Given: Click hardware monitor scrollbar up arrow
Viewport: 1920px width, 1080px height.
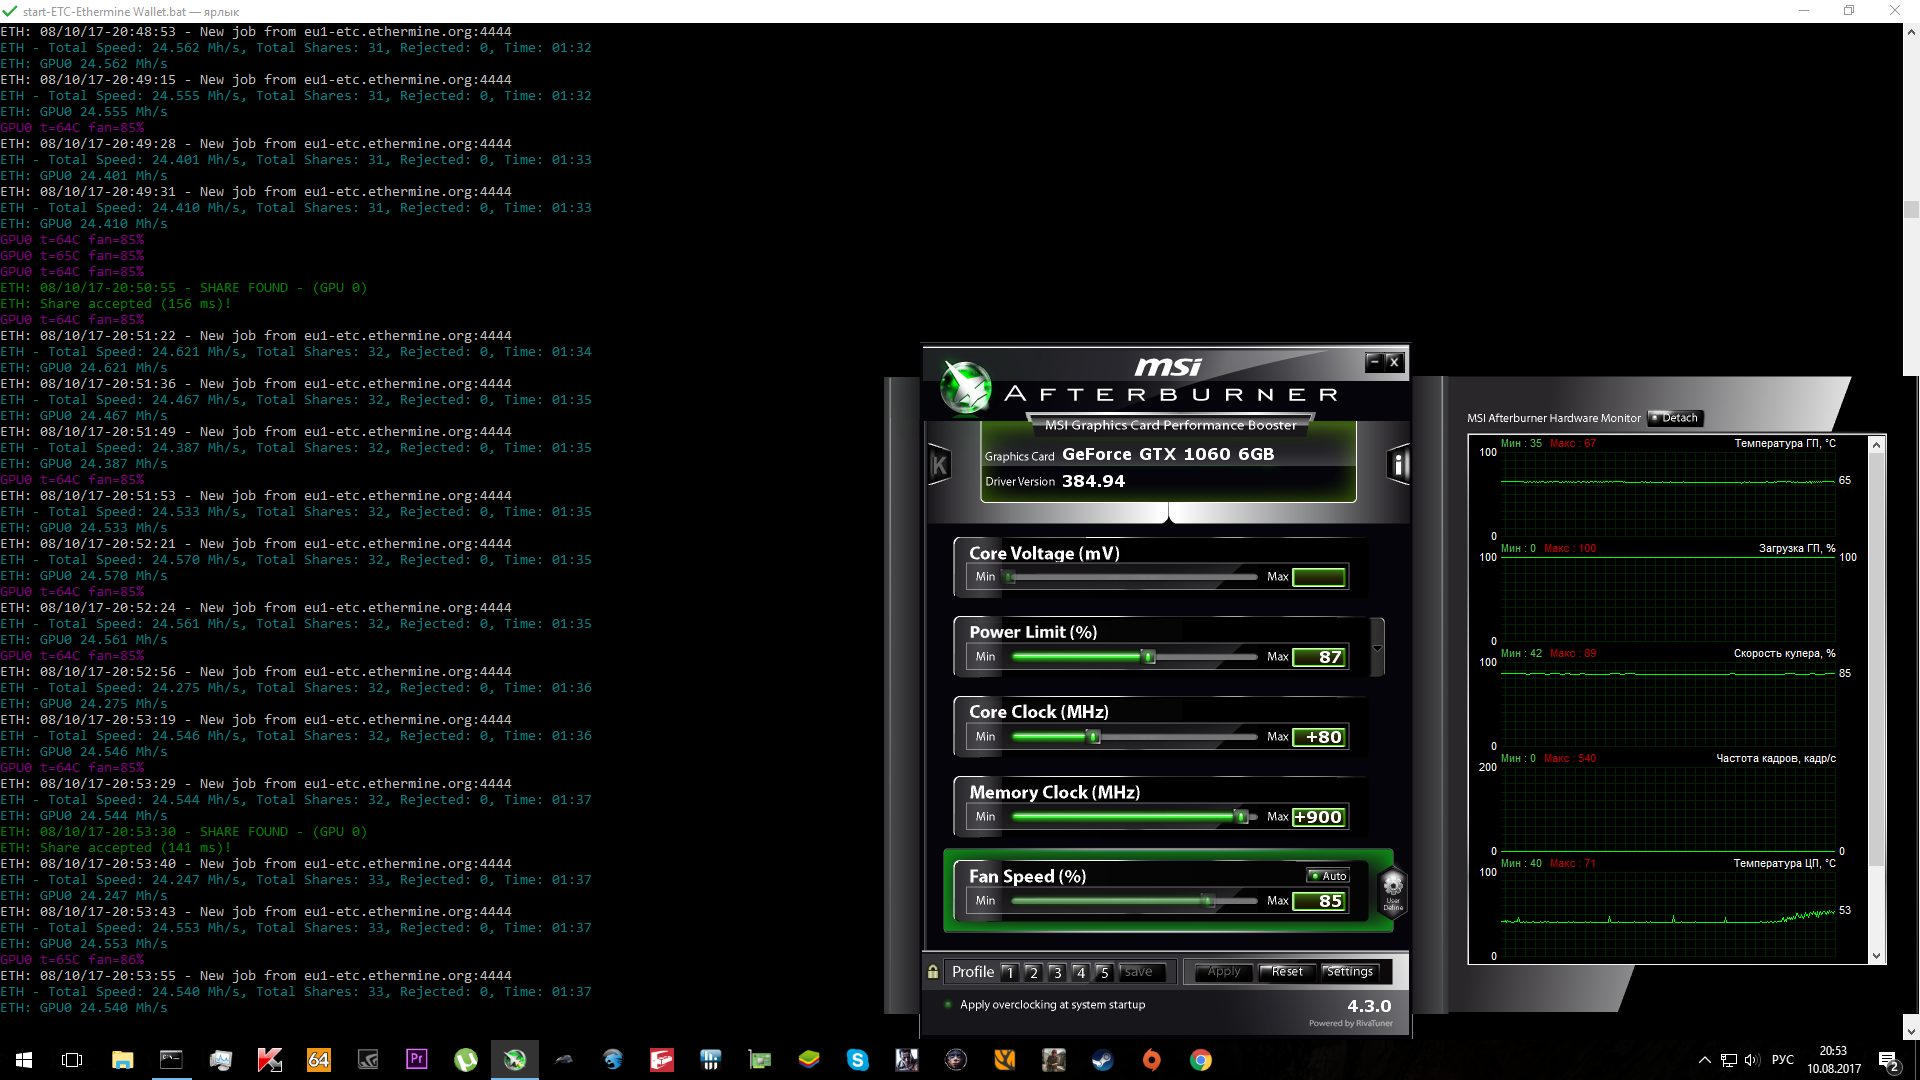Looking at the screenshot, I should point(1876,445).
